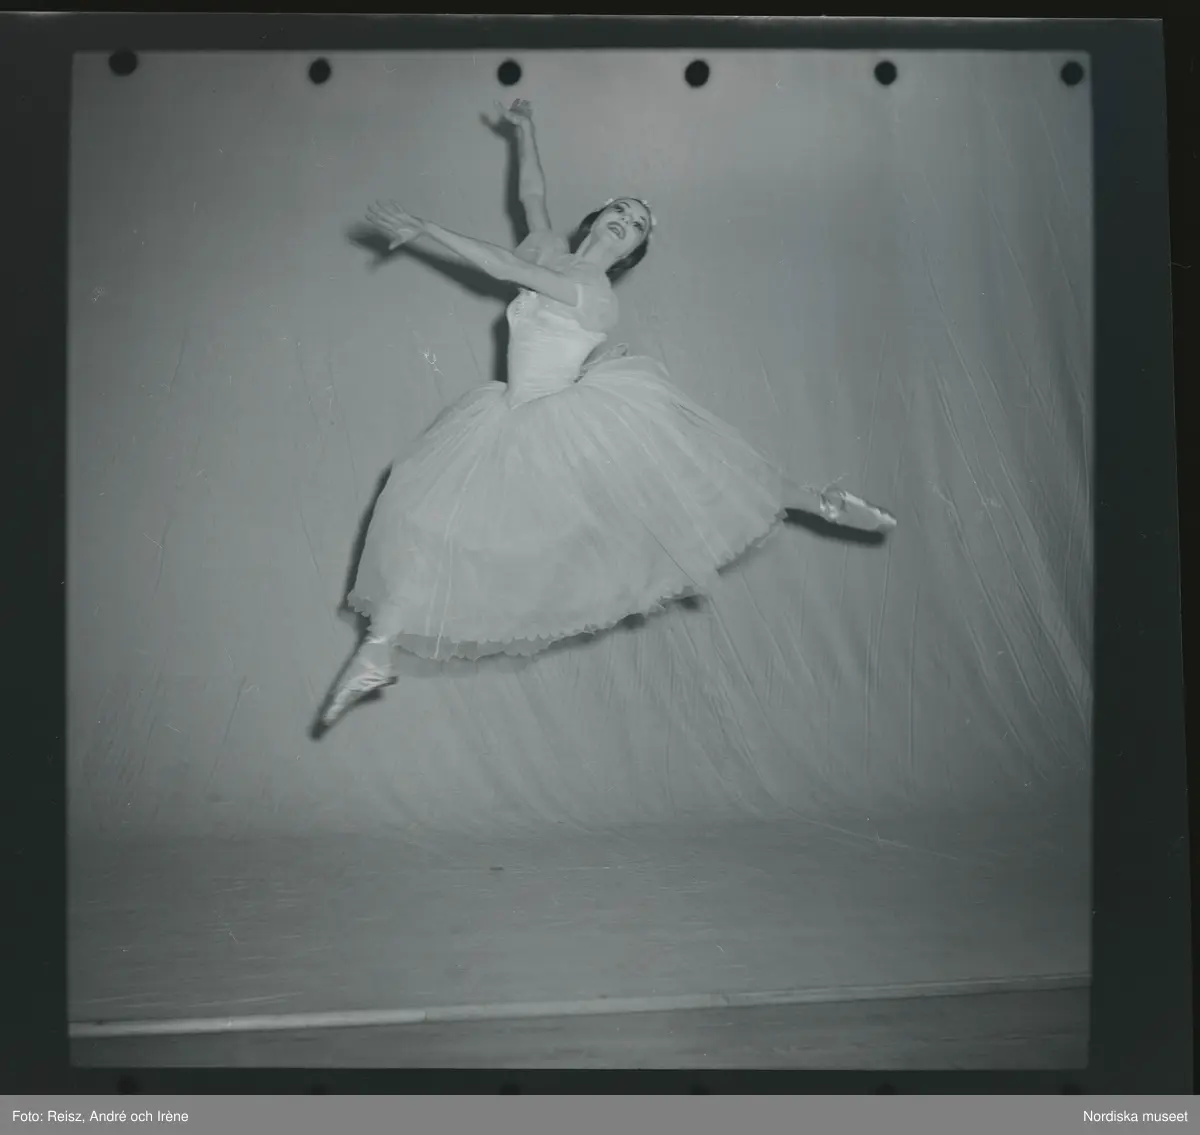Click the fourth film perforation hole along top

coord(697,73)
